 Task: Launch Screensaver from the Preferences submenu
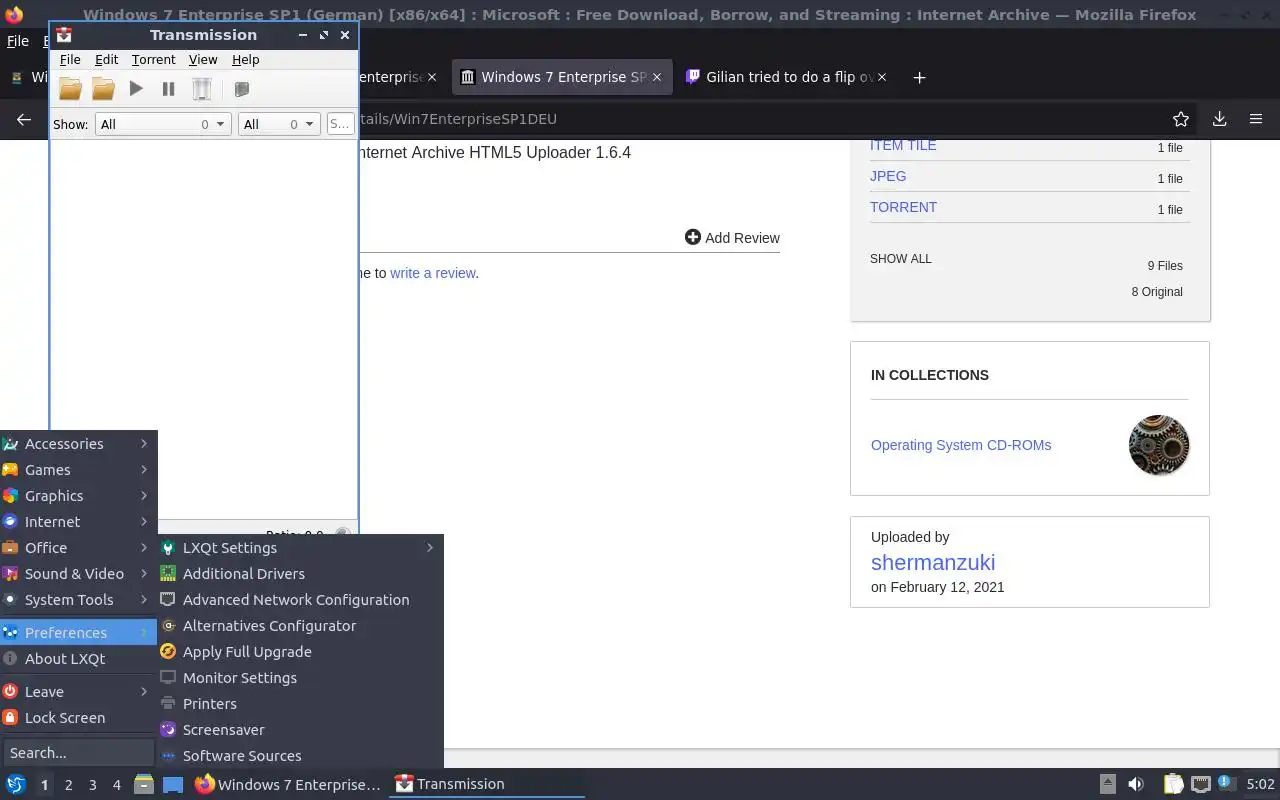[x=300, y=730]
